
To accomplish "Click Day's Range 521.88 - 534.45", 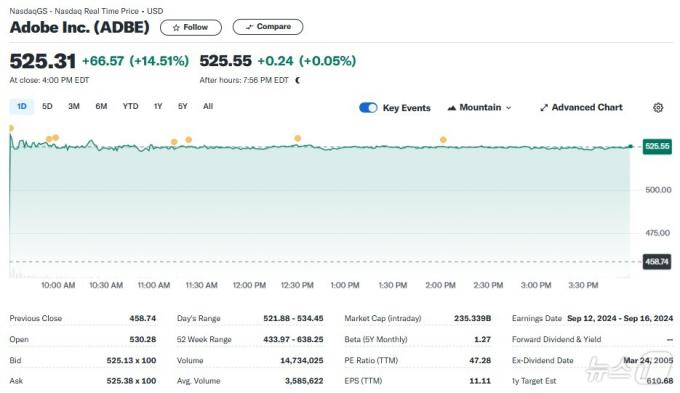I will click(293, 318).
